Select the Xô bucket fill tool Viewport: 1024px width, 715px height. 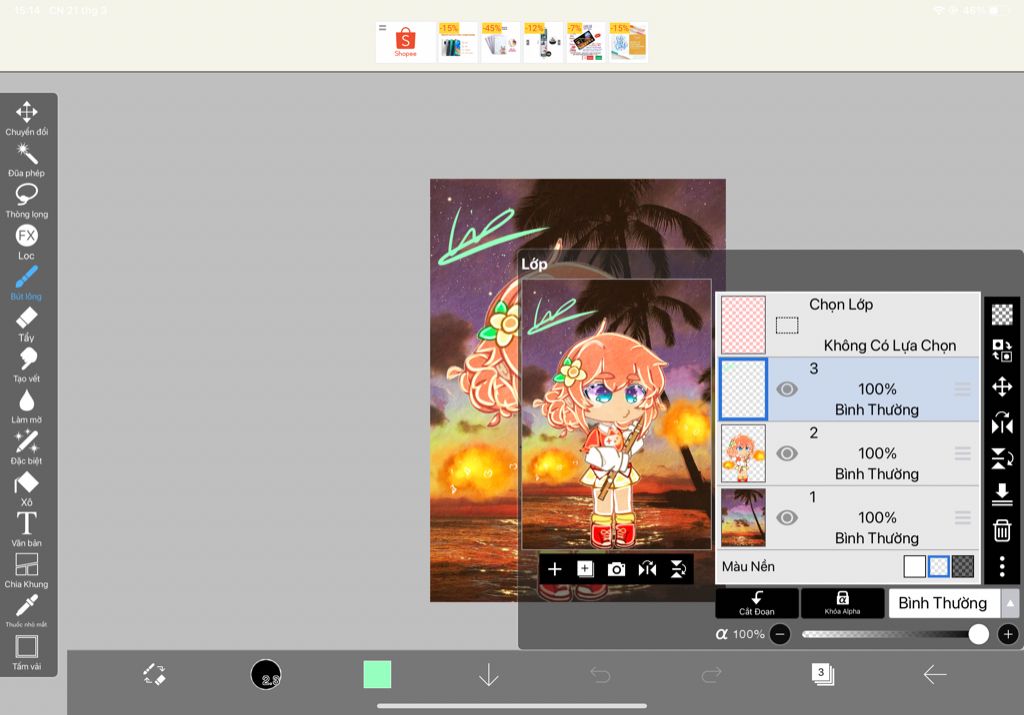(x=27, y=488)
